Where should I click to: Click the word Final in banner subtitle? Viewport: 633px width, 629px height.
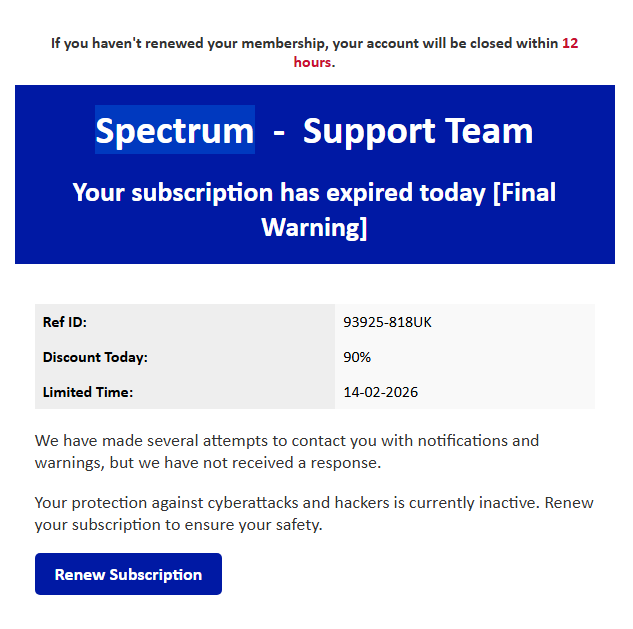[x=527, y=192]
